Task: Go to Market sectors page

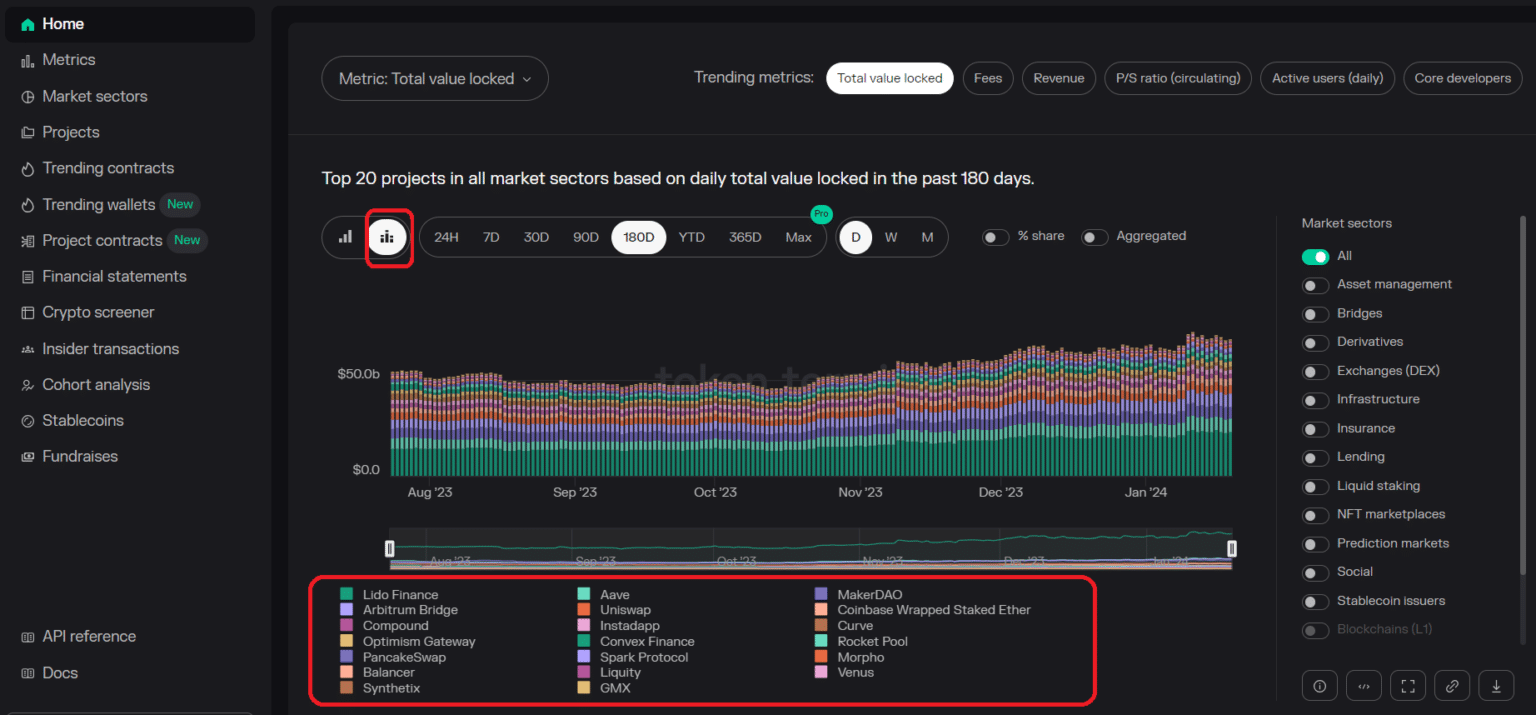Action: [x=94, y=96]
